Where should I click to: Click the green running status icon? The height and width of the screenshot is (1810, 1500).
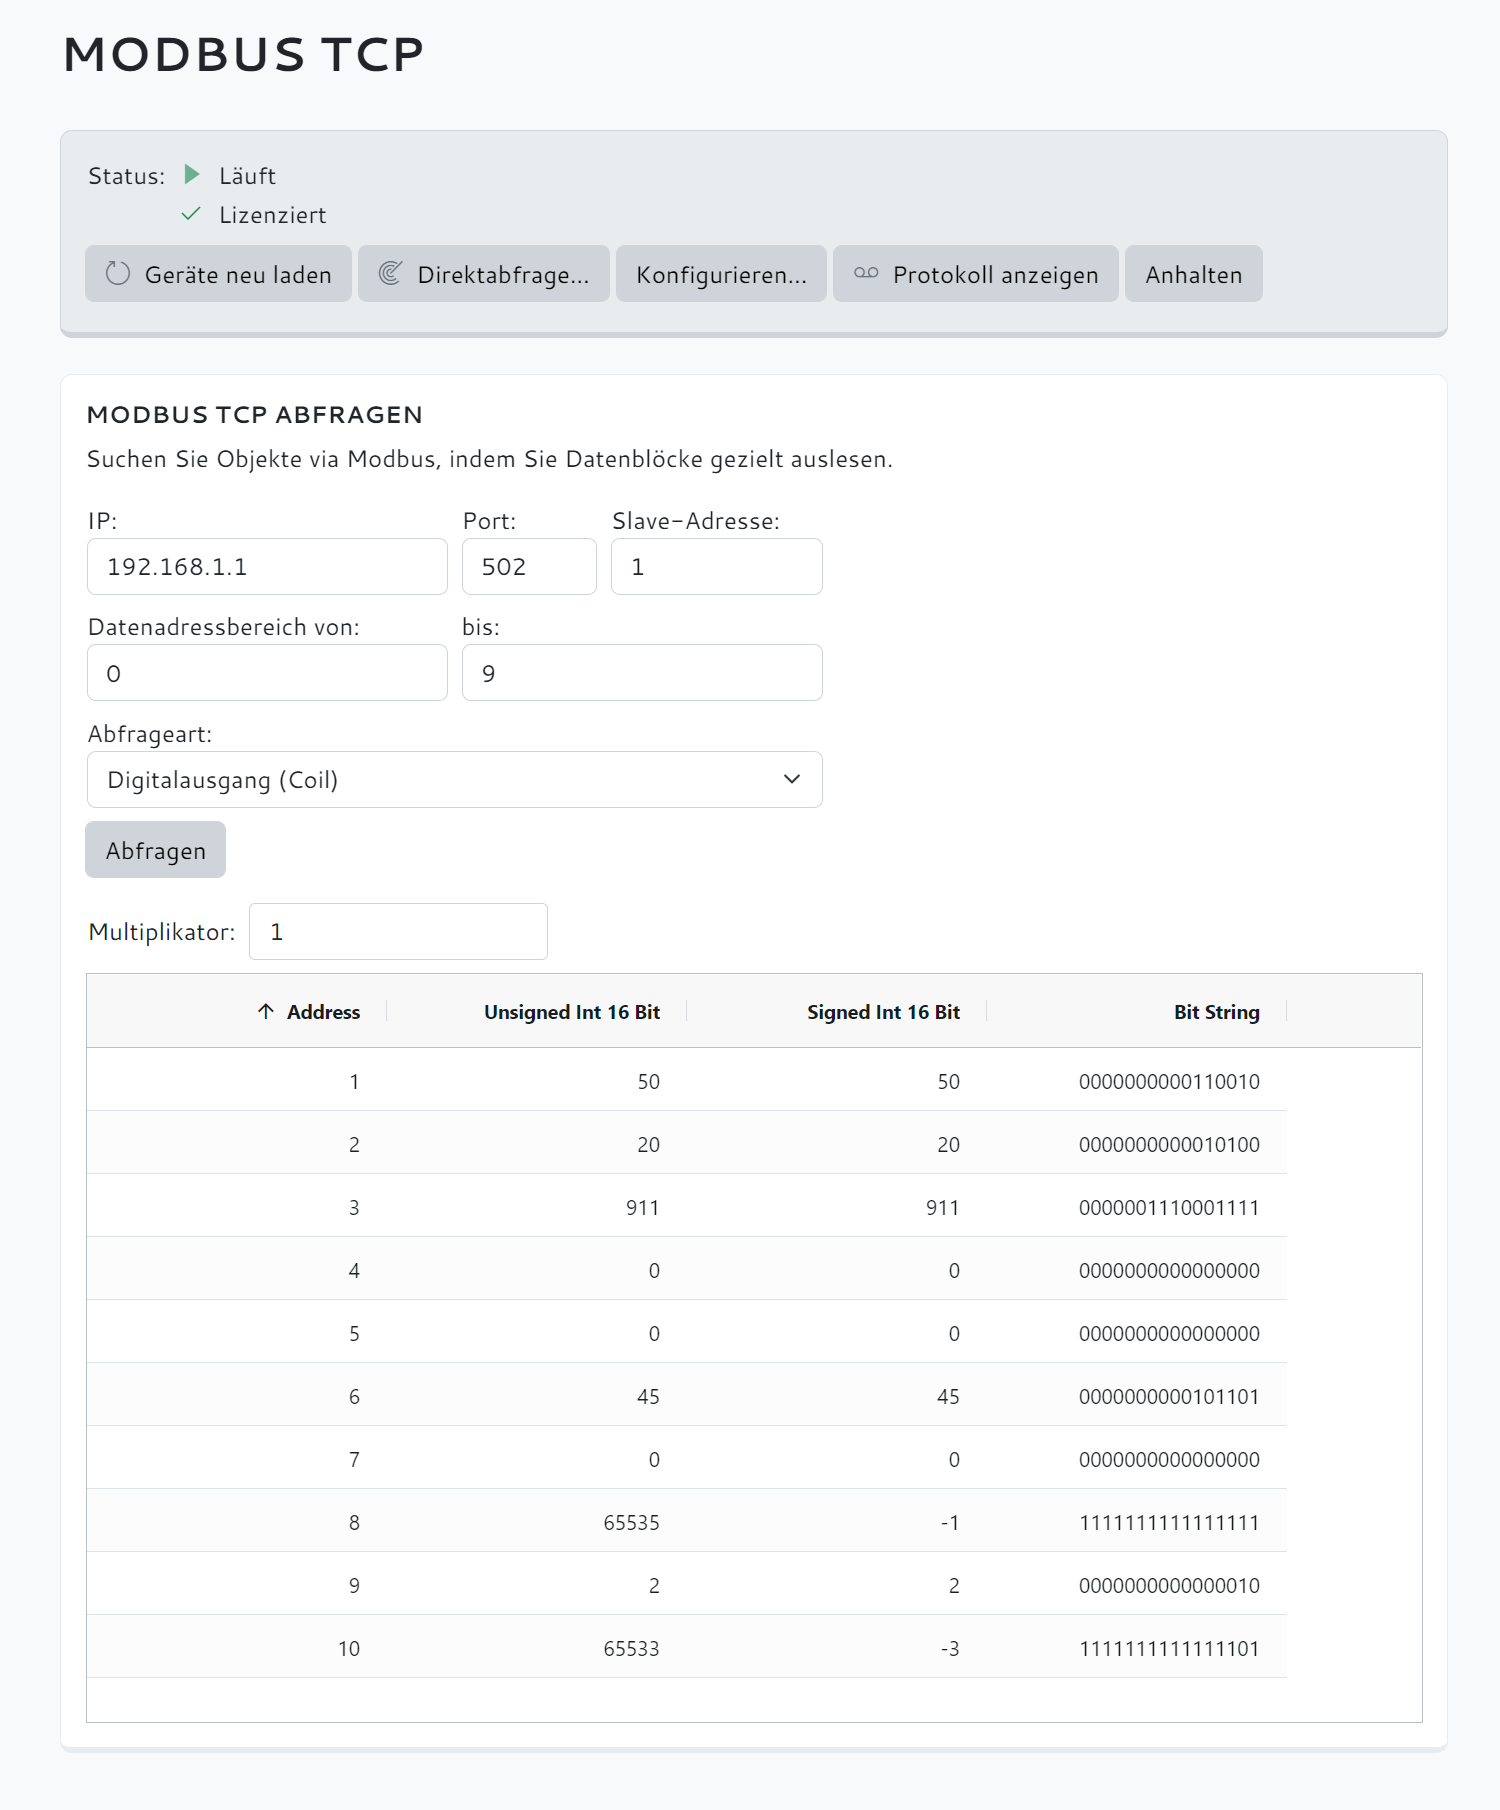point(192,175)
